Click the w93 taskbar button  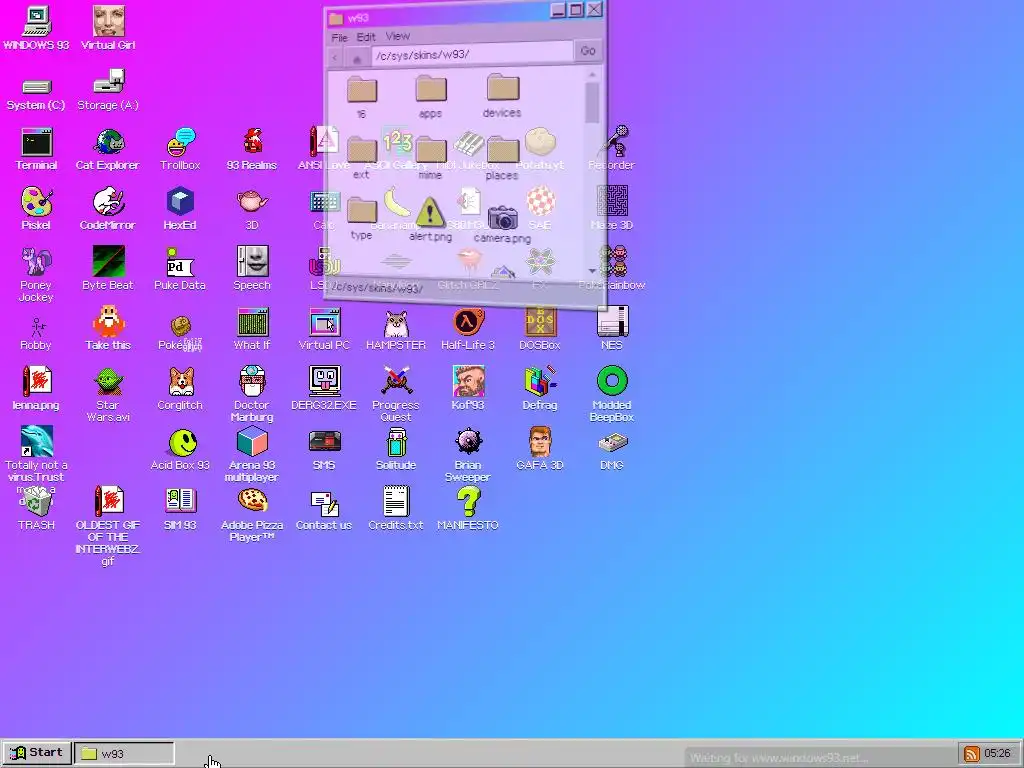pyautogui.click(x=124, y=753)
